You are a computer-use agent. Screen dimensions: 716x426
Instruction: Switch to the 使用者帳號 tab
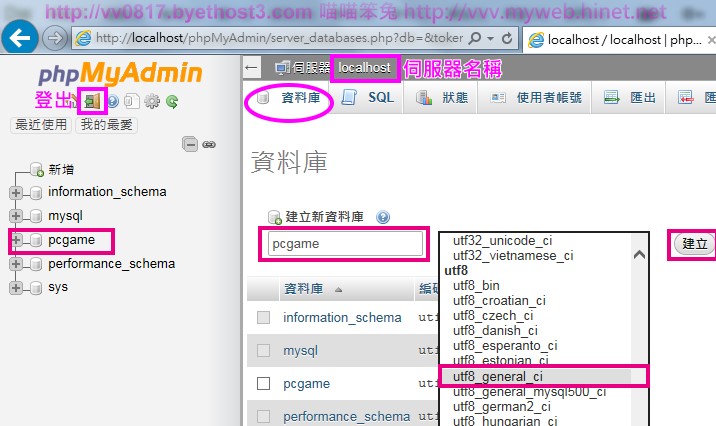coord(535,98)
